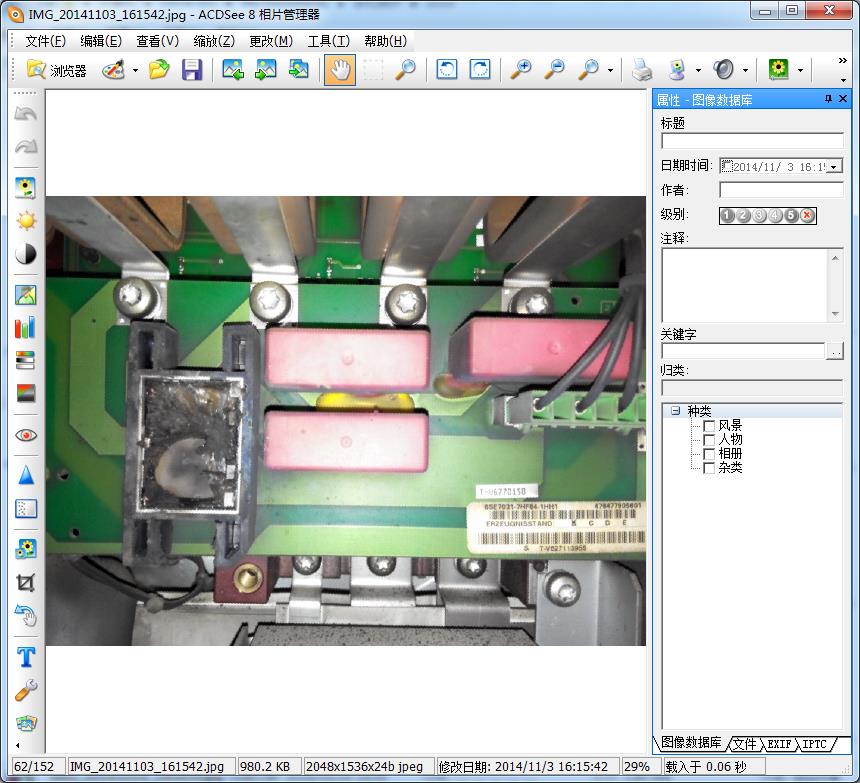The height and width of the screenshot is (783, 860).
Task: Open the levels bar chart tool
Action: click(26, 327)
